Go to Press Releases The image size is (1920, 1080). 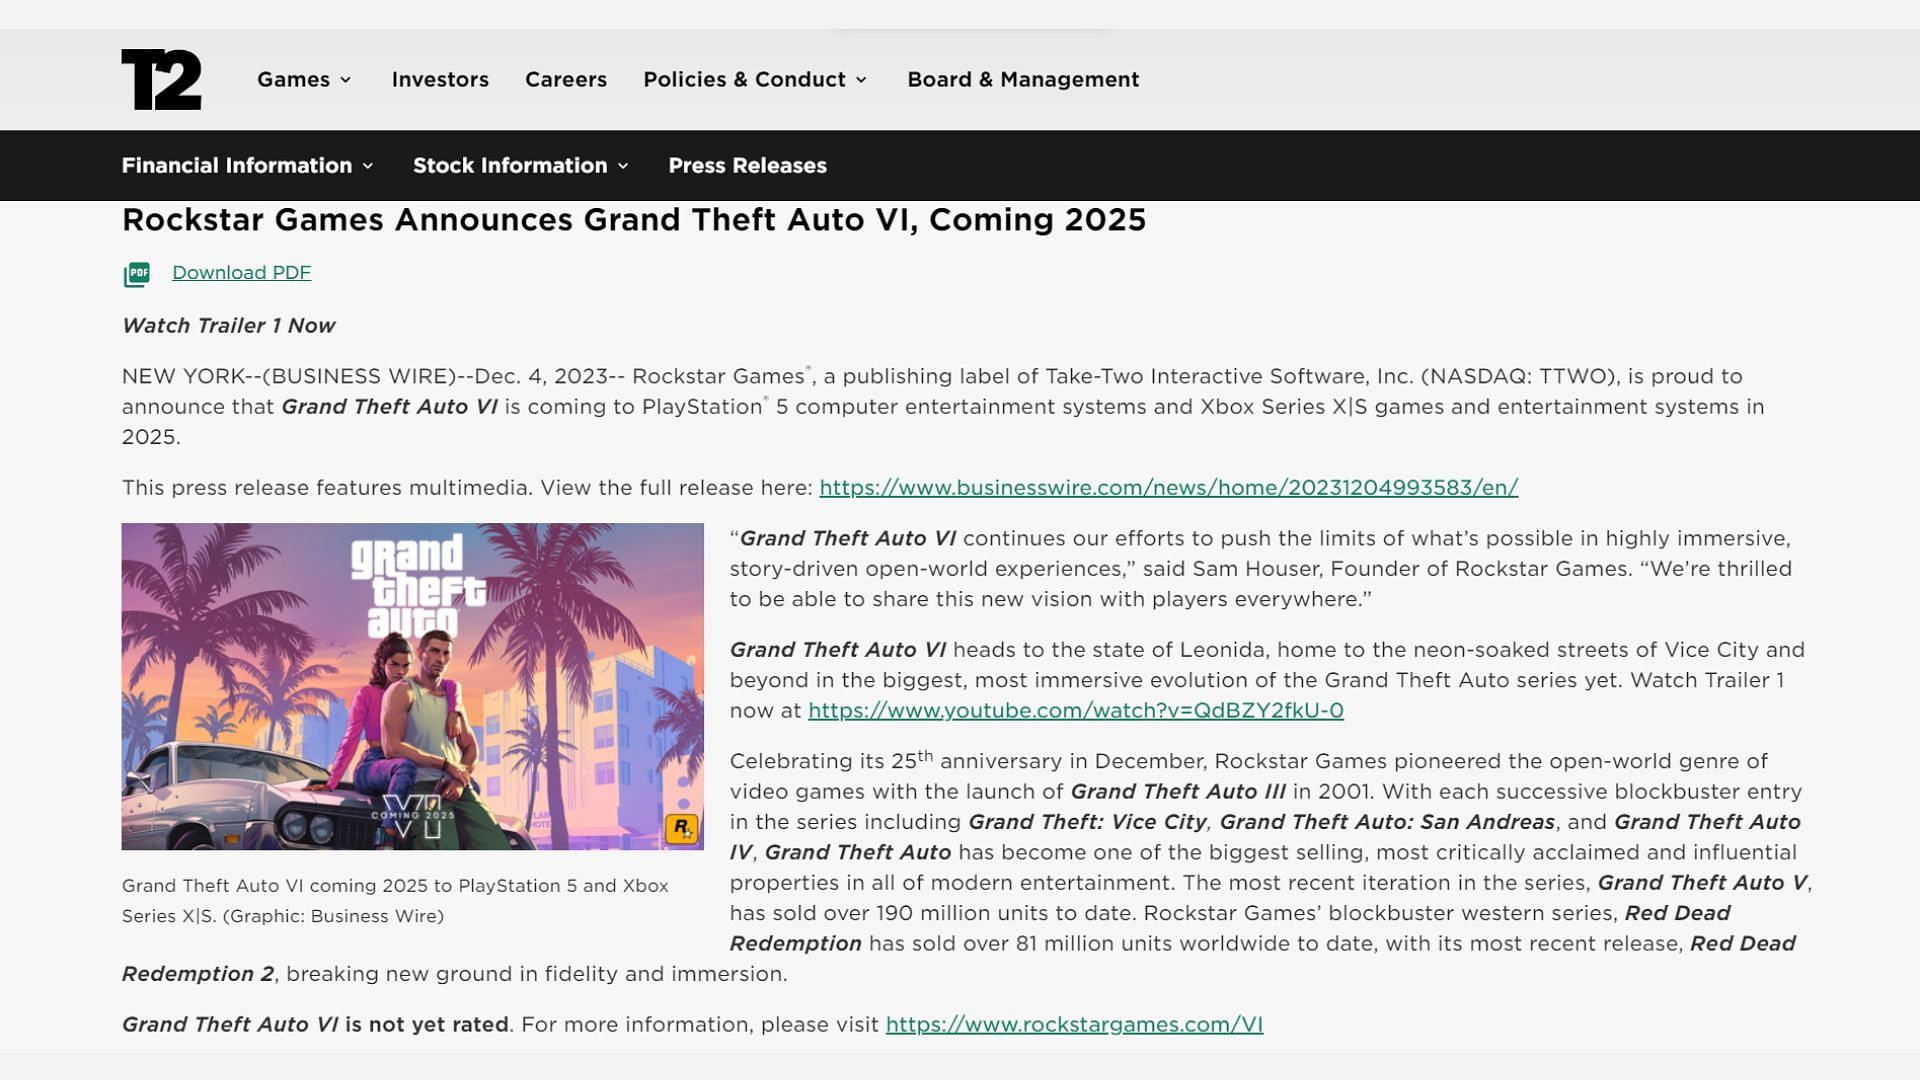(747, 165)
